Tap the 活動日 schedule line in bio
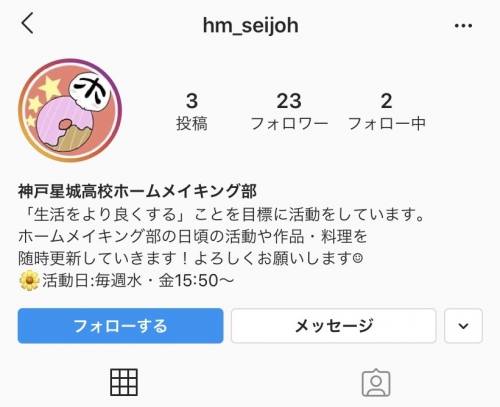This screenshot has width=500, height=407. 127,280
